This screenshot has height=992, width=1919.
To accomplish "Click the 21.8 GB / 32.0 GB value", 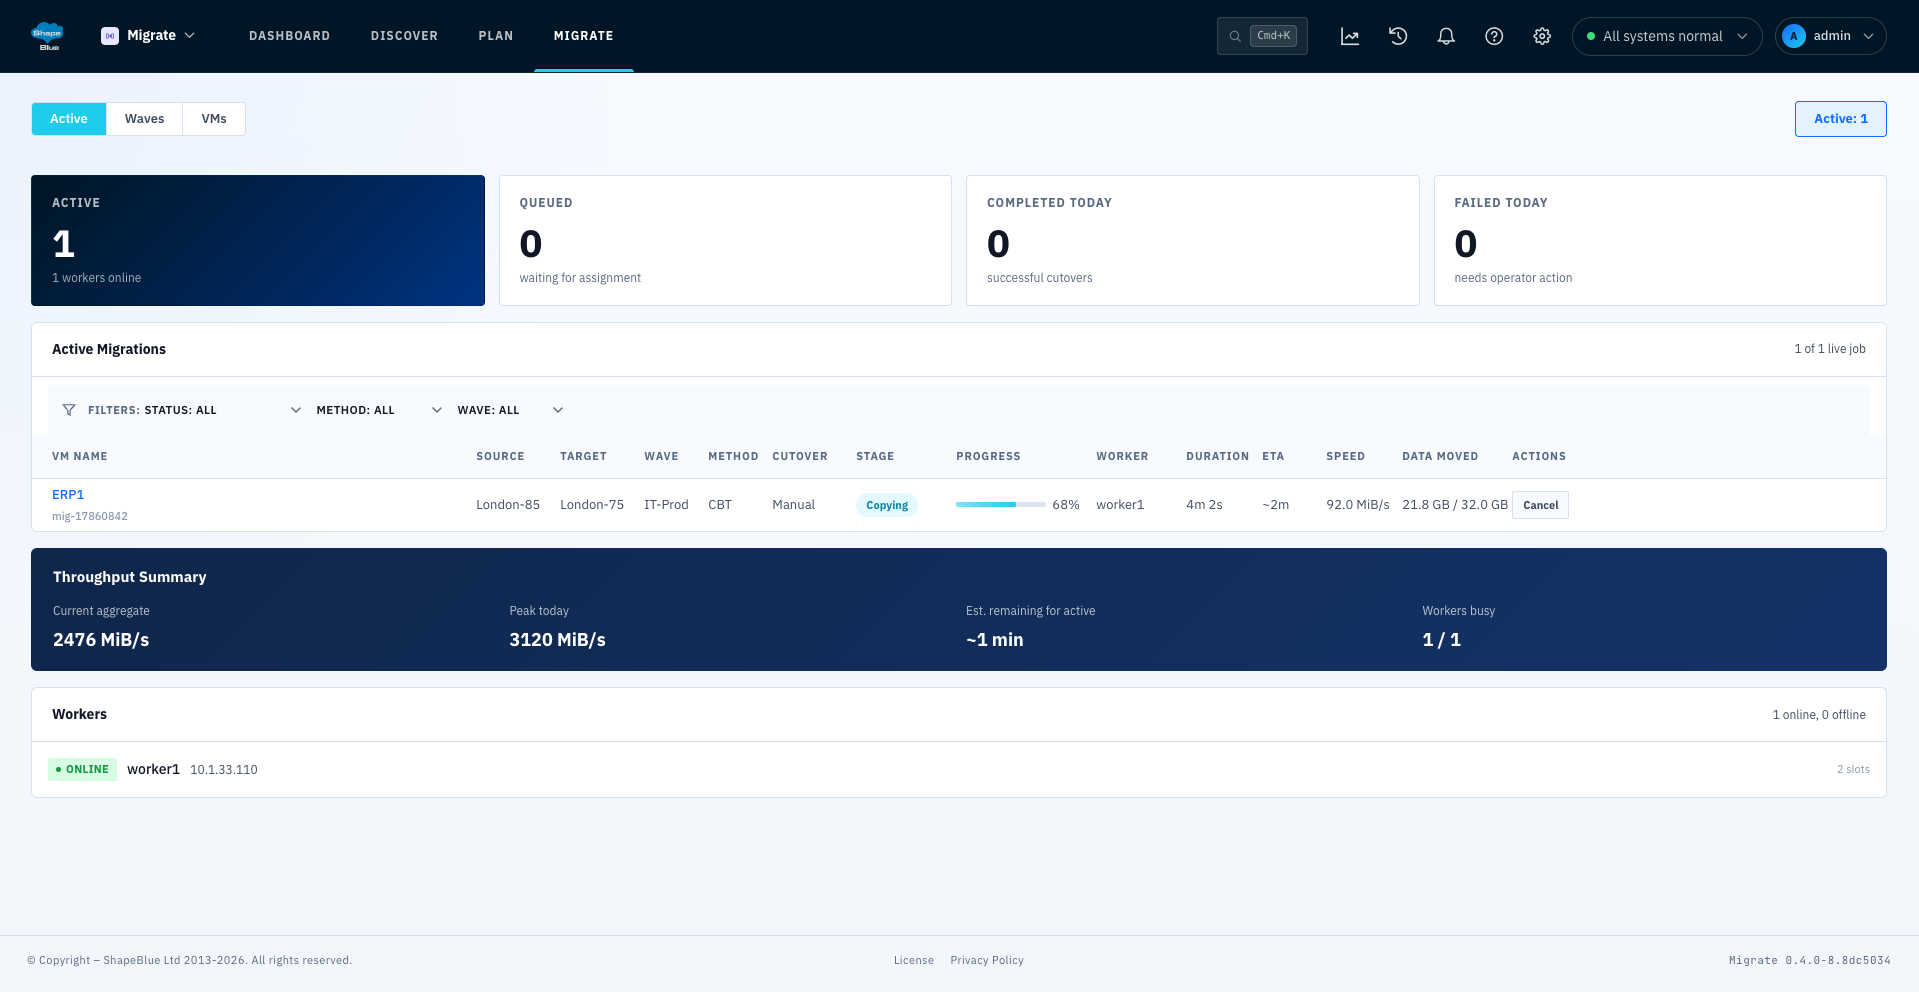I will pos(1455,505).
